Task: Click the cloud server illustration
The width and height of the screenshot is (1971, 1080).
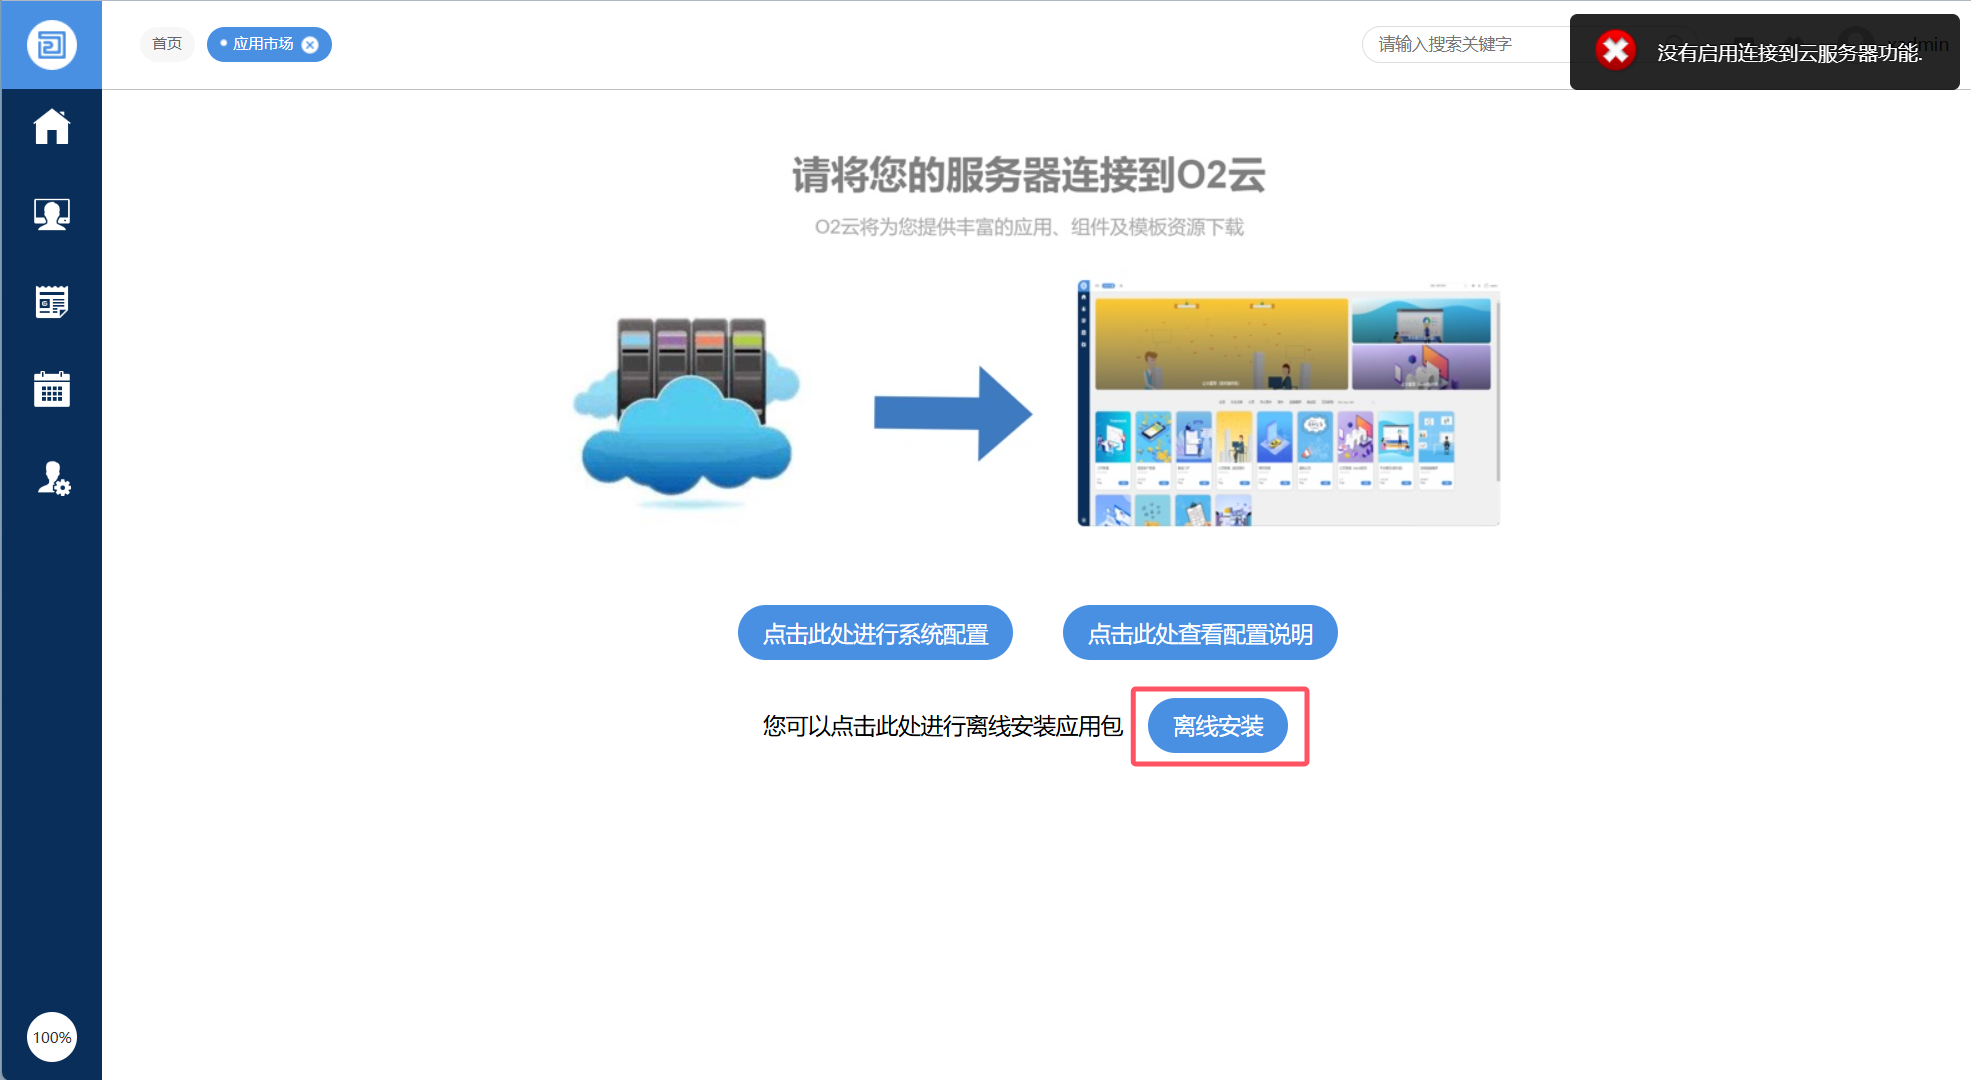Action: [687, 410]
